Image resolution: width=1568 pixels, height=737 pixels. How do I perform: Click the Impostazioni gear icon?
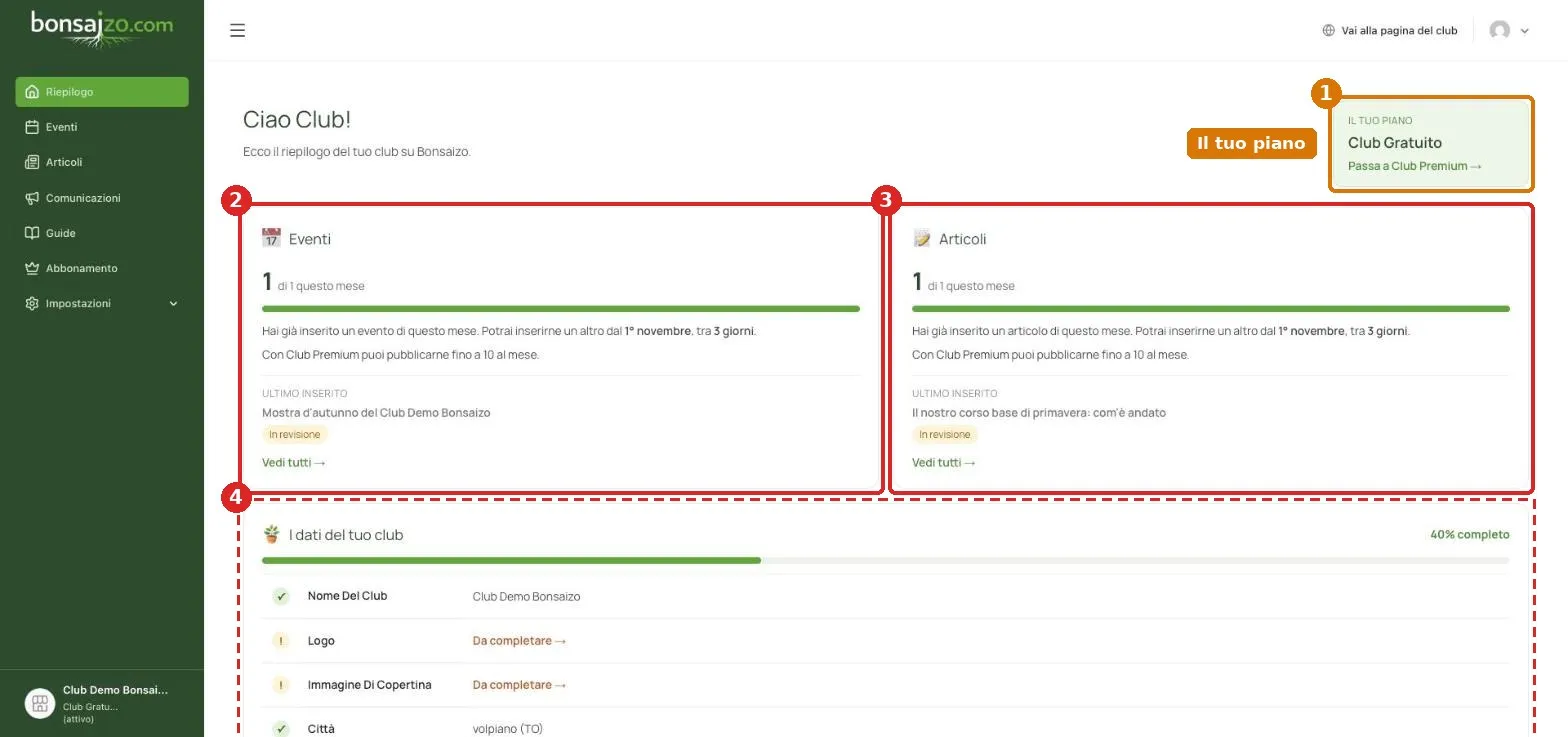click(x=32, y=303)
